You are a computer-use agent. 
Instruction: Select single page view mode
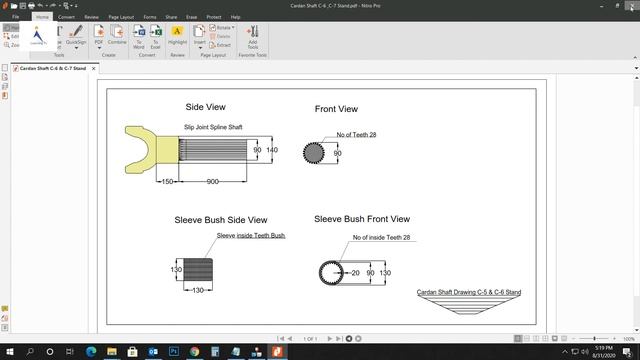click(x=518, y=339)
